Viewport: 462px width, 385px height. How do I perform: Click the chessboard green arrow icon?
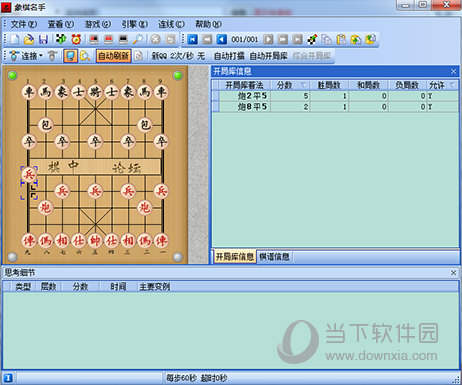61,39
